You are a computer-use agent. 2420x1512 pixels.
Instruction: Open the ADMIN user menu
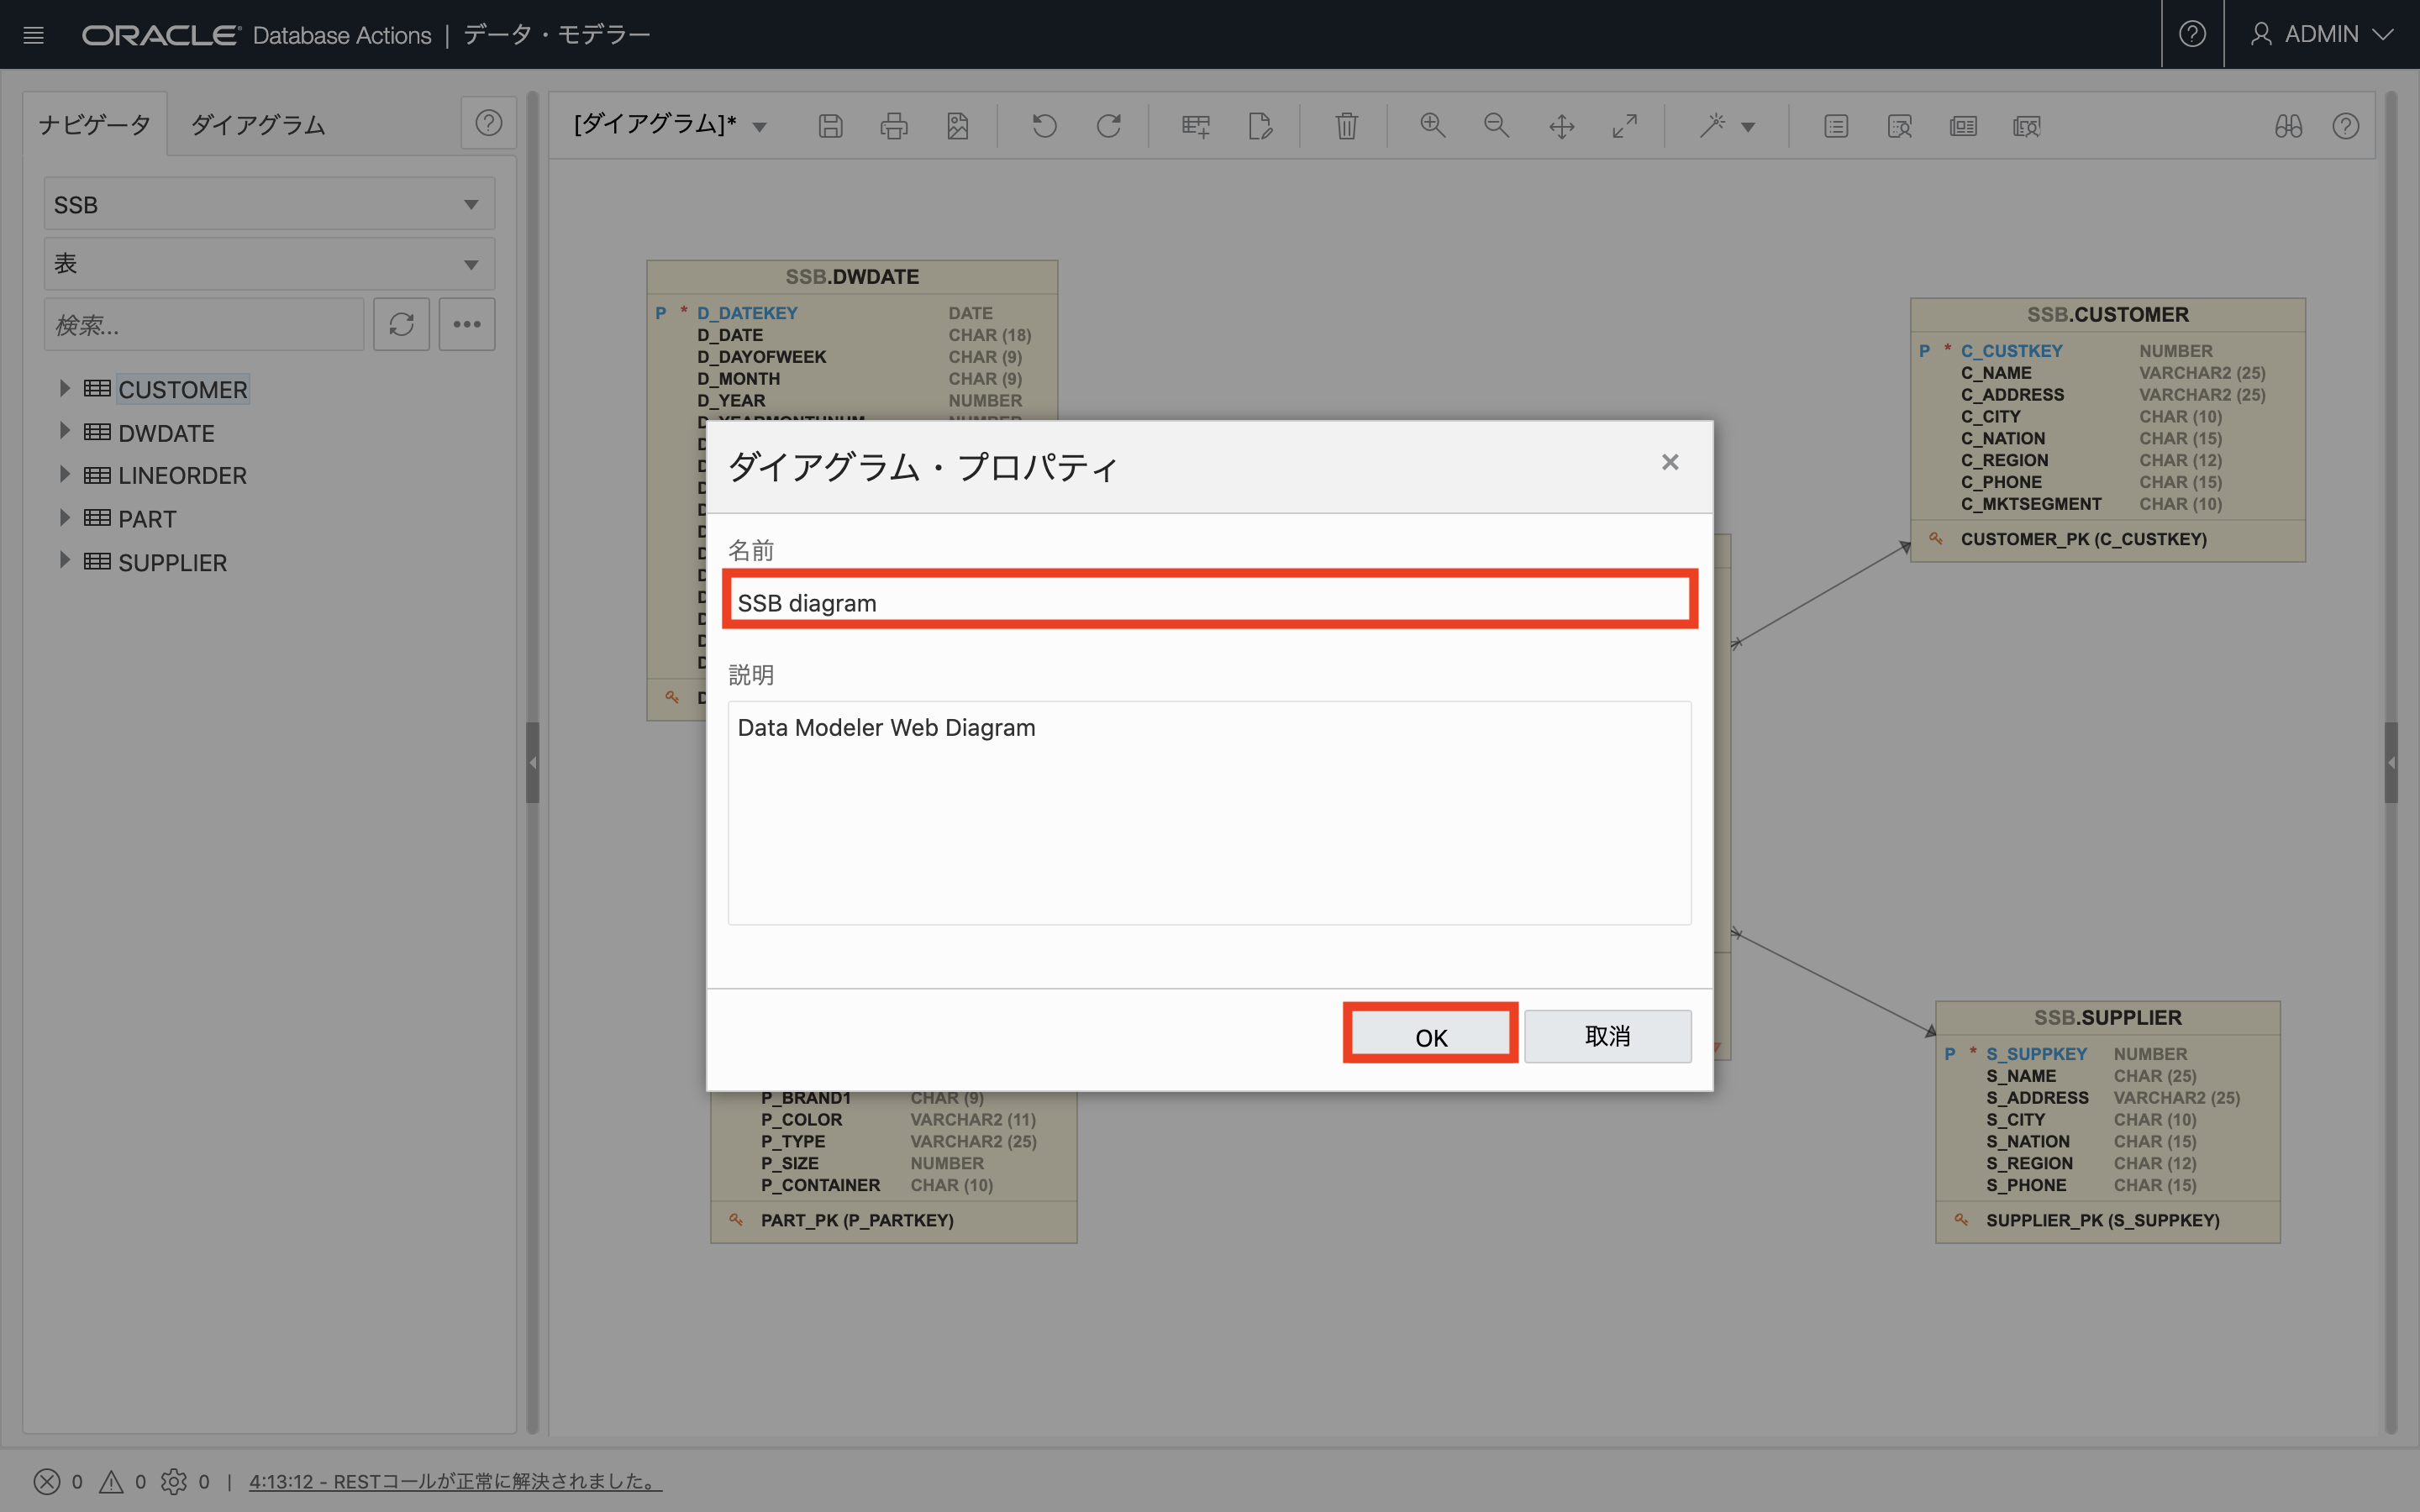click(2320, 34)
